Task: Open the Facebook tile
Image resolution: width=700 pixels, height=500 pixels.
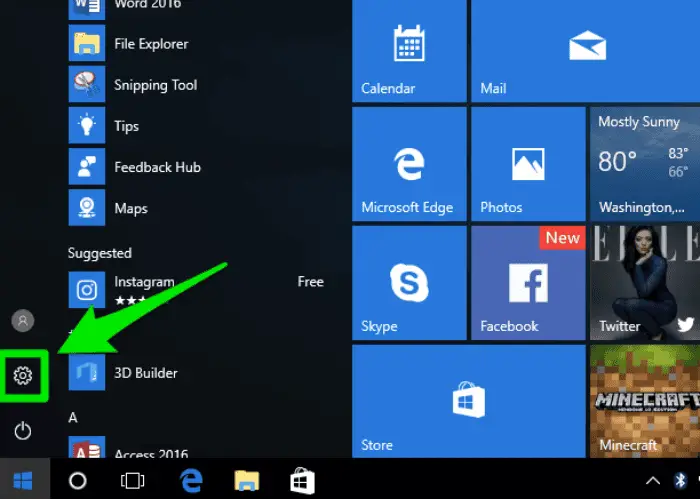Action: pos(529,283)
